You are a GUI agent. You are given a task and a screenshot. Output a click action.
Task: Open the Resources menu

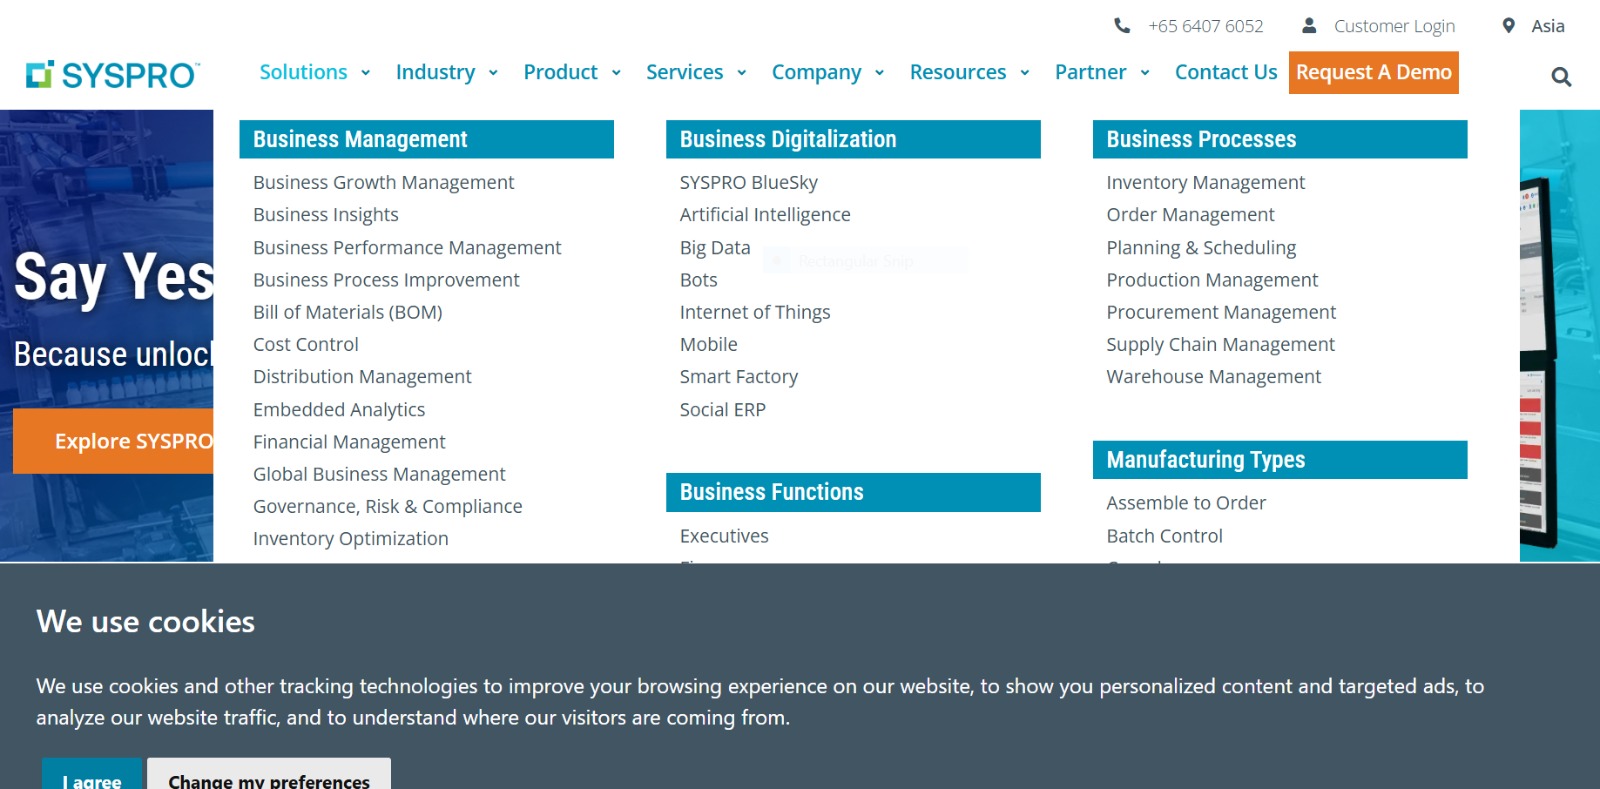click(958, 72)
